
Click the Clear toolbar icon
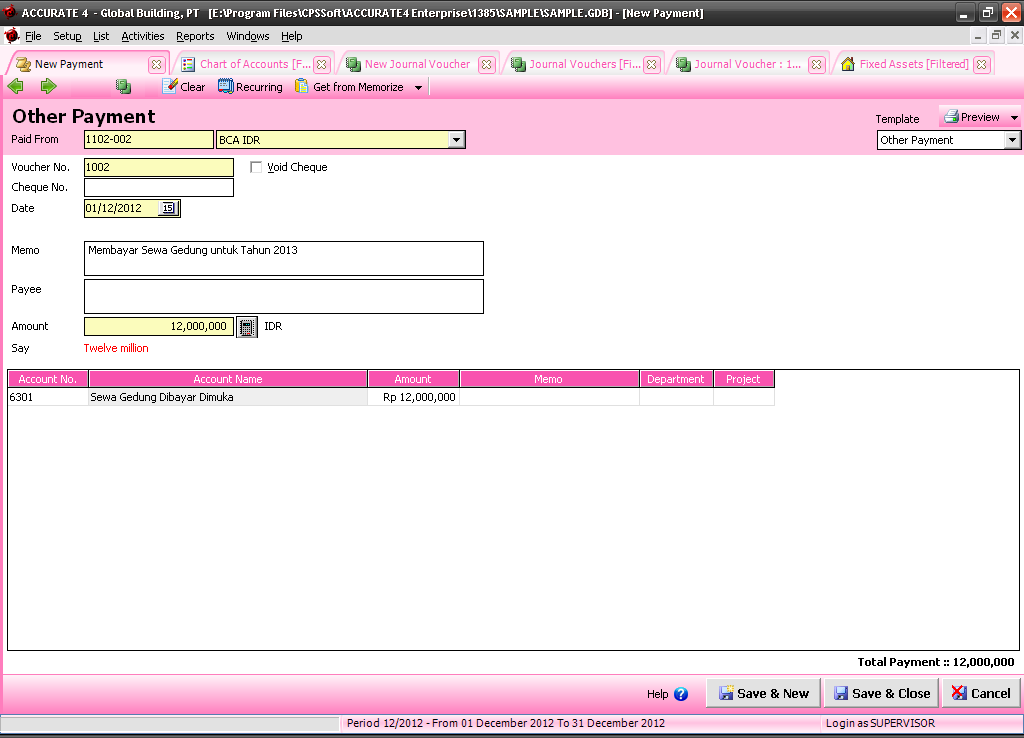pos(170,87)
